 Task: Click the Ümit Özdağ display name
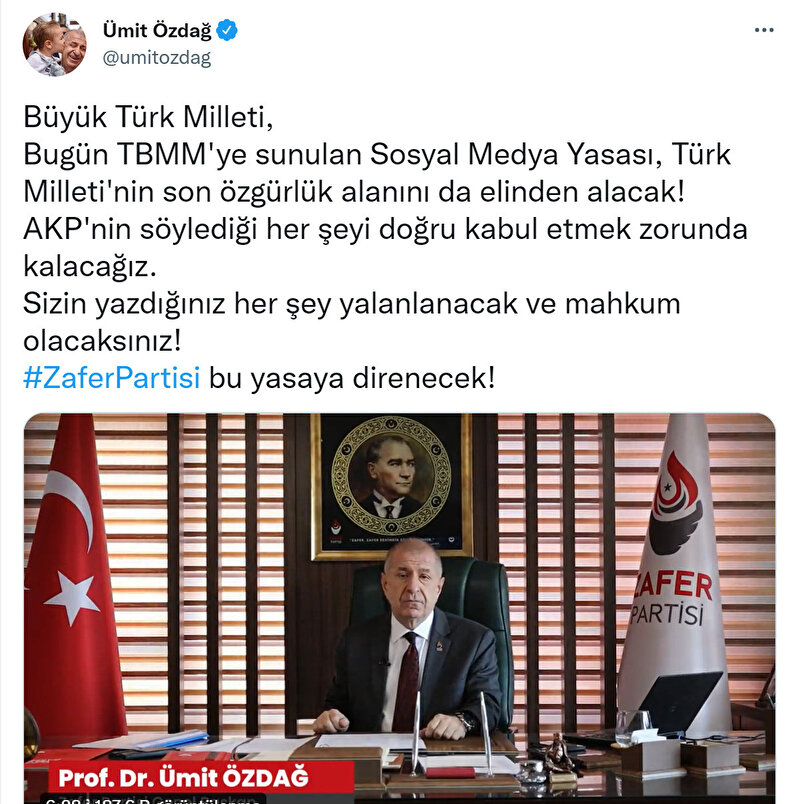pyautogui.click(x=157, y=30)
